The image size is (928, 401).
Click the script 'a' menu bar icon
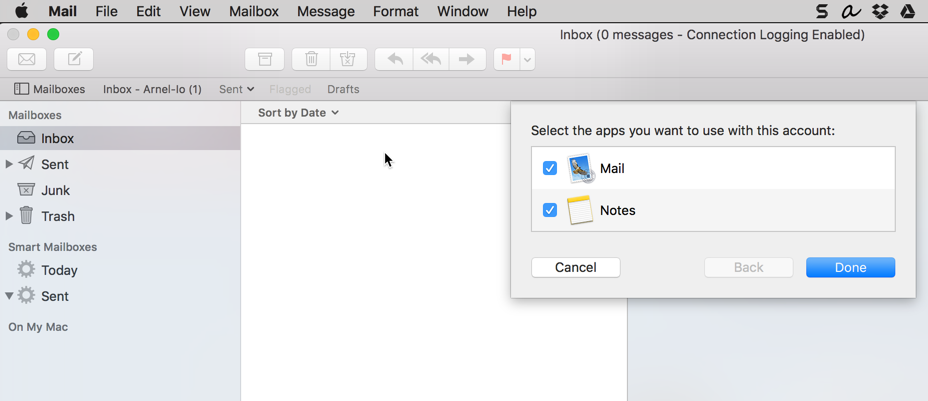click(850, 11)
